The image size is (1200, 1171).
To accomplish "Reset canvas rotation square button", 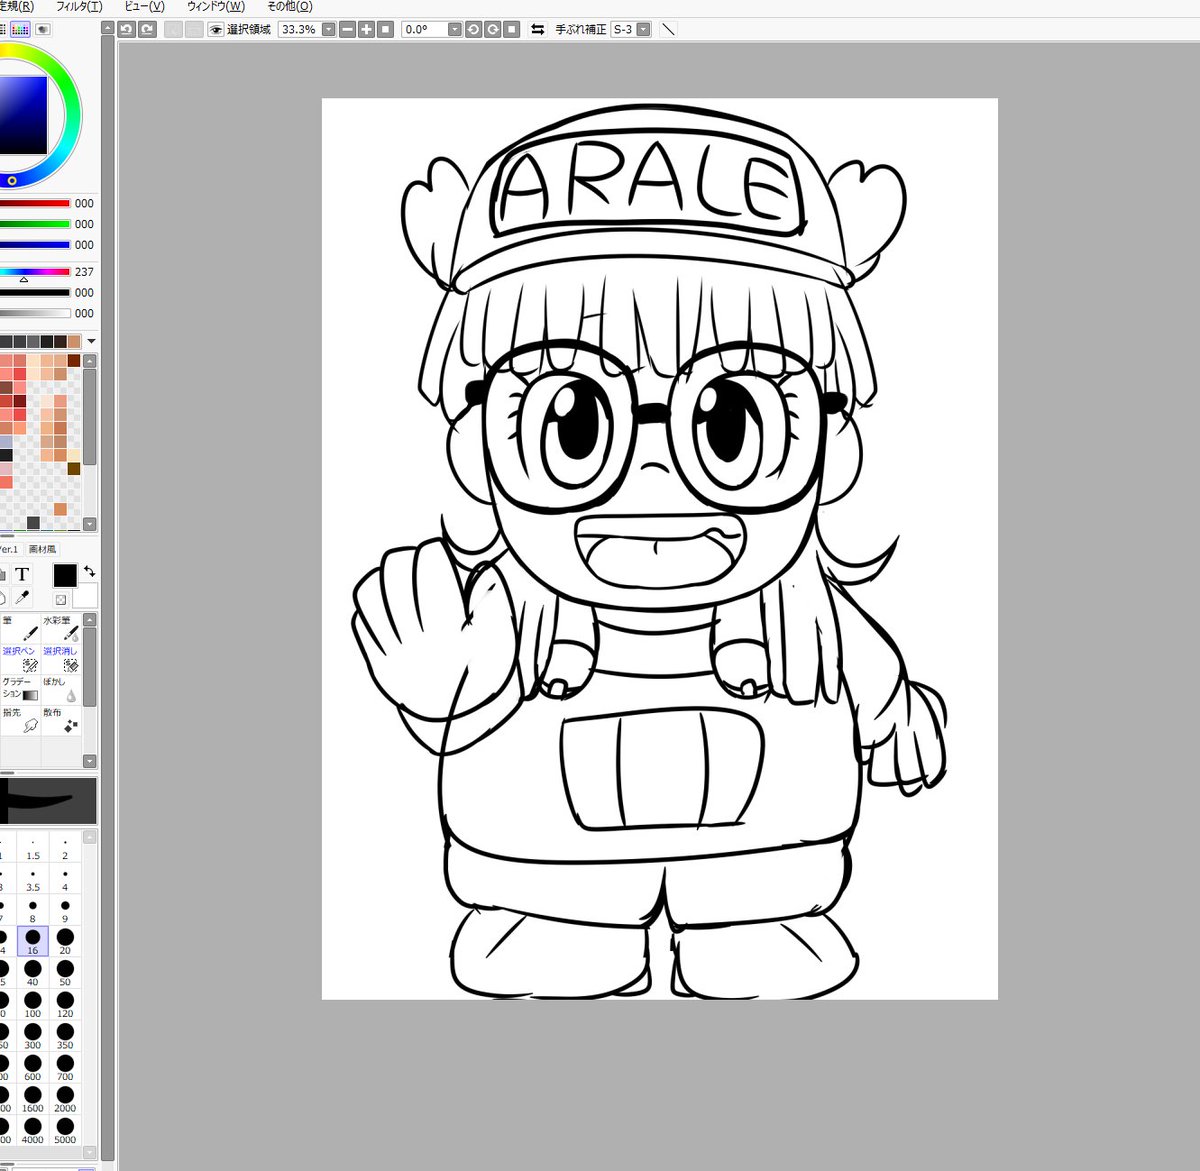I will coord(512,29).
